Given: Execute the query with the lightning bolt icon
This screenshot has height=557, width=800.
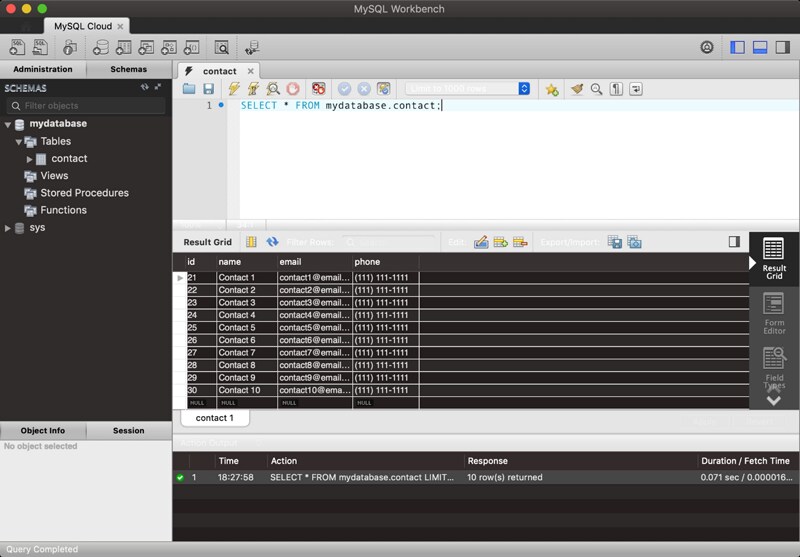Looking at the screenshot, I should (x=233, y=89).
